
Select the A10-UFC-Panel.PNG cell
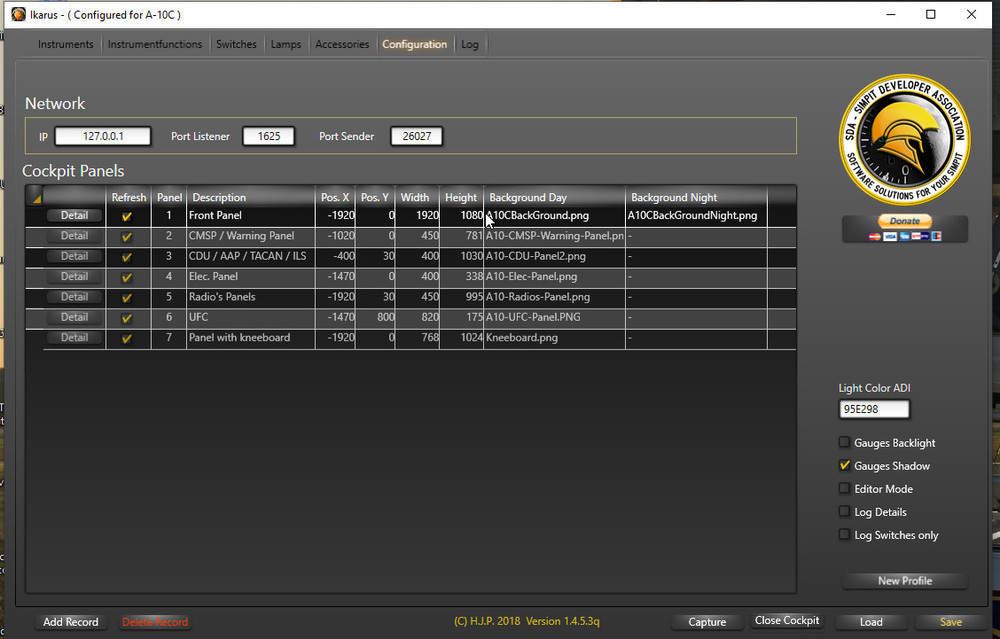tap(554, 318)
